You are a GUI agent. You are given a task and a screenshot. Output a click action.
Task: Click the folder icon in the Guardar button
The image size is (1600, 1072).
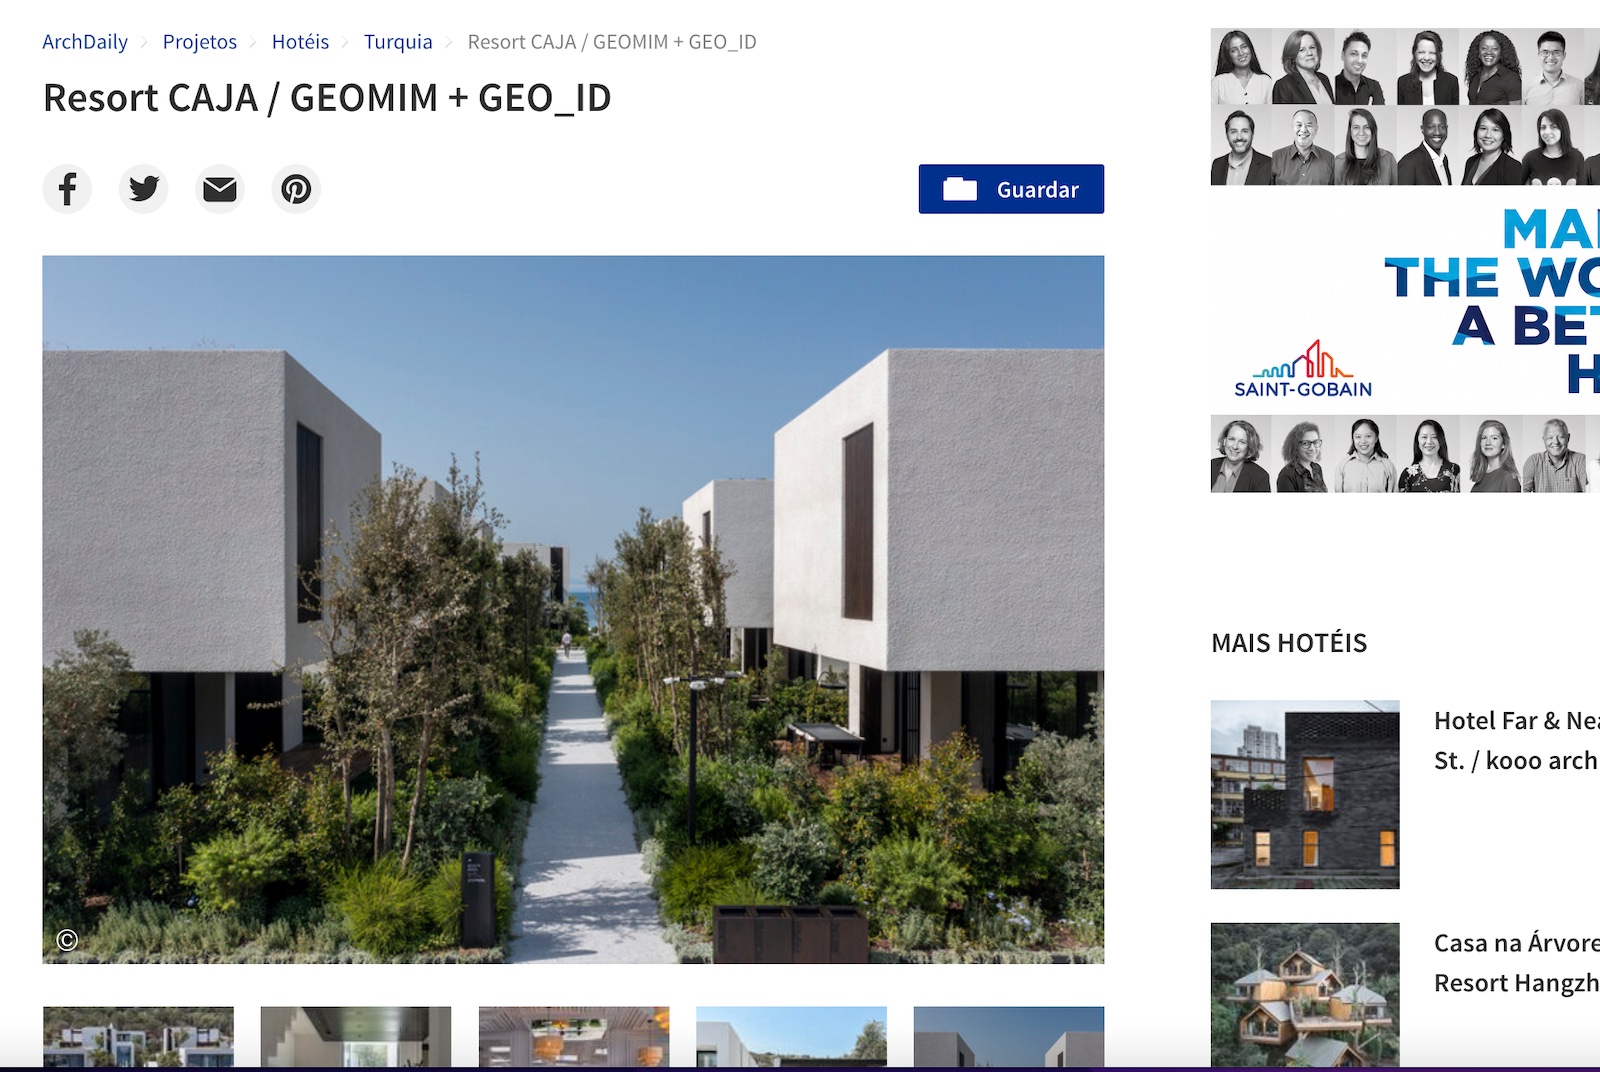tap(960, 189)
